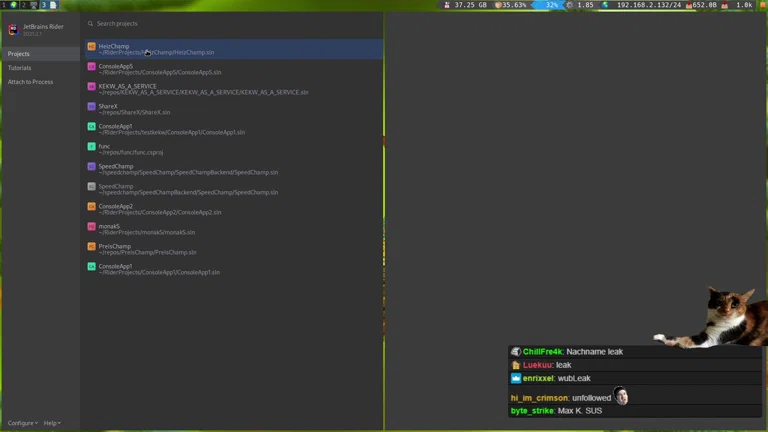Open the PreisChamp project
The width and height of the screenshot is (768, 432).
(234, 249)
